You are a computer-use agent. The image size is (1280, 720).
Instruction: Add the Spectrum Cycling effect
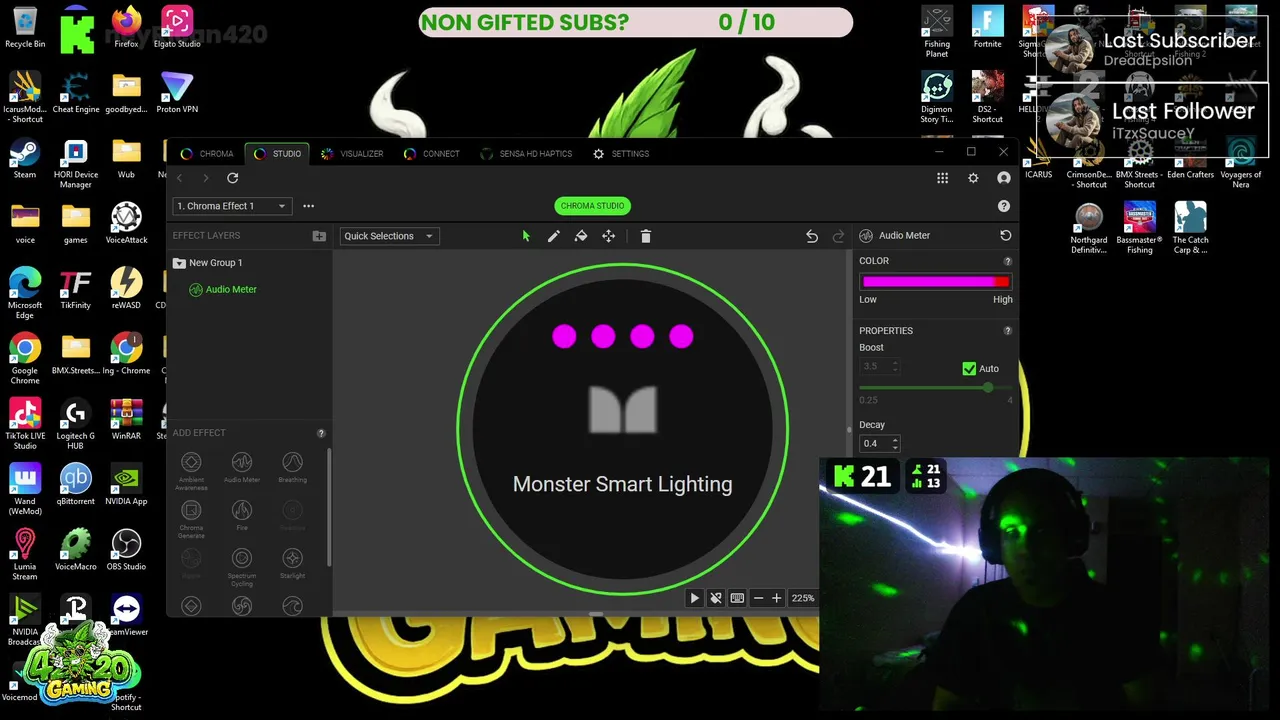[x=242, y=567]
